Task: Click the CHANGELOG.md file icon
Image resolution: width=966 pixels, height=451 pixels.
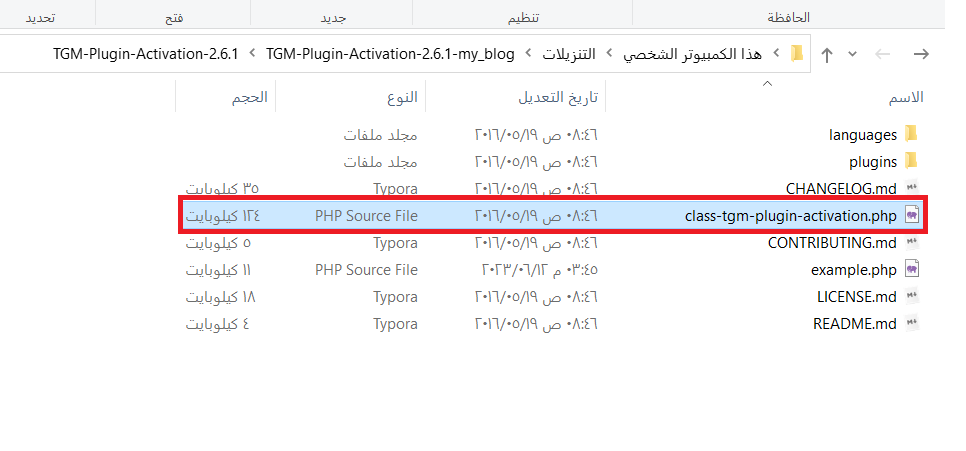Action: click(x=911, y=188)
